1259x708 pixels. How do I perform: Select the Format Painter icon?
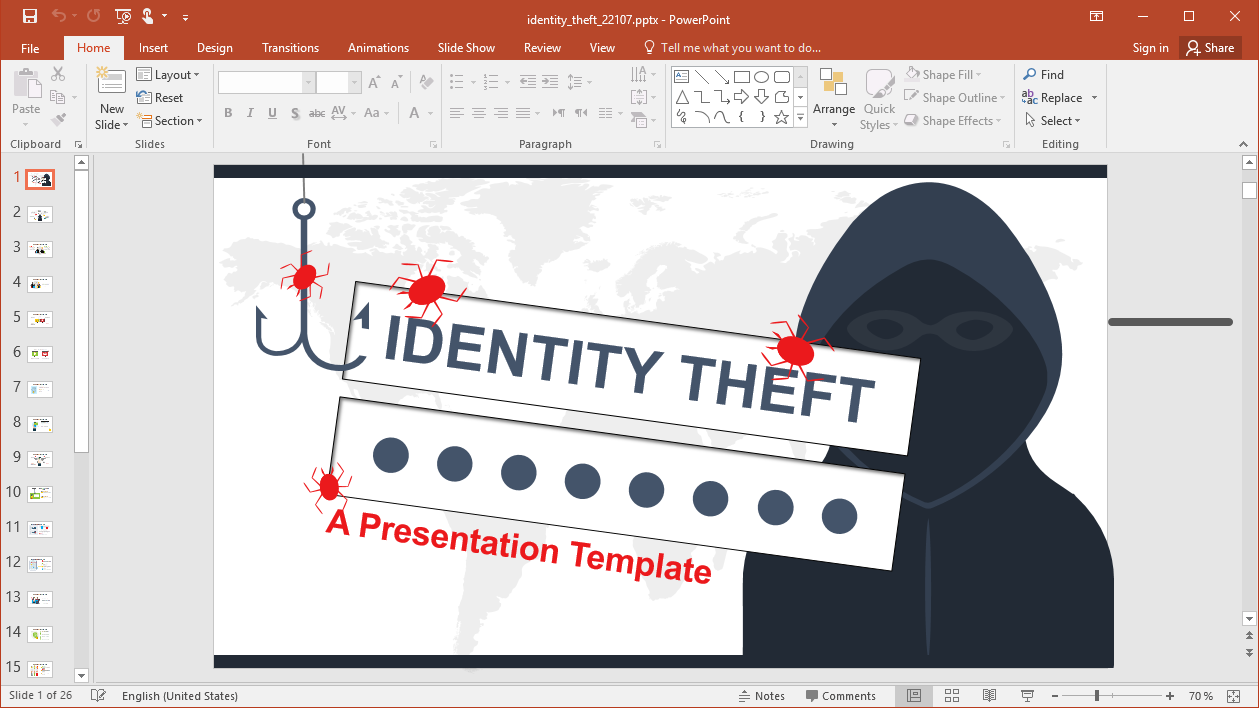(x=58, y=120)
